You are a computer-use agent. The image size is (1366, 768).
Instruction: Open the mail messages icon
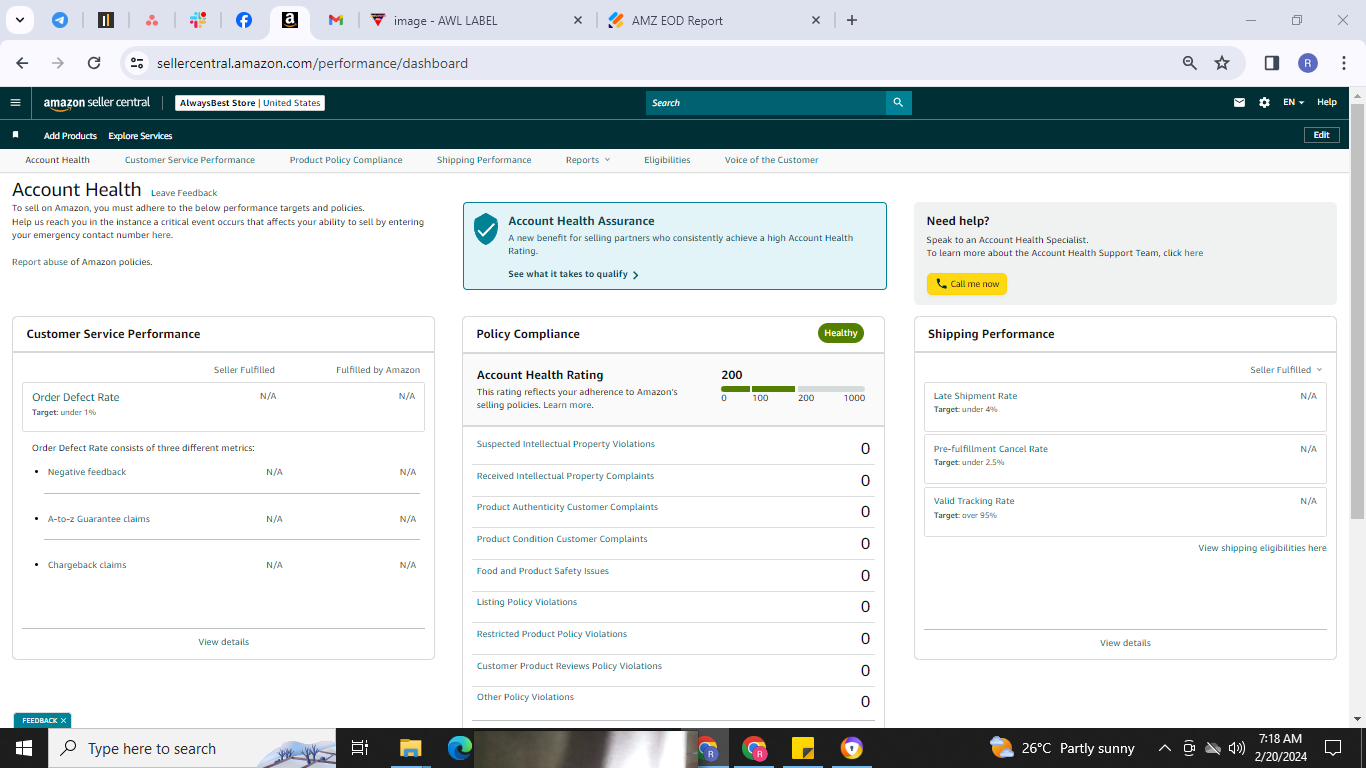(1240, 102)
